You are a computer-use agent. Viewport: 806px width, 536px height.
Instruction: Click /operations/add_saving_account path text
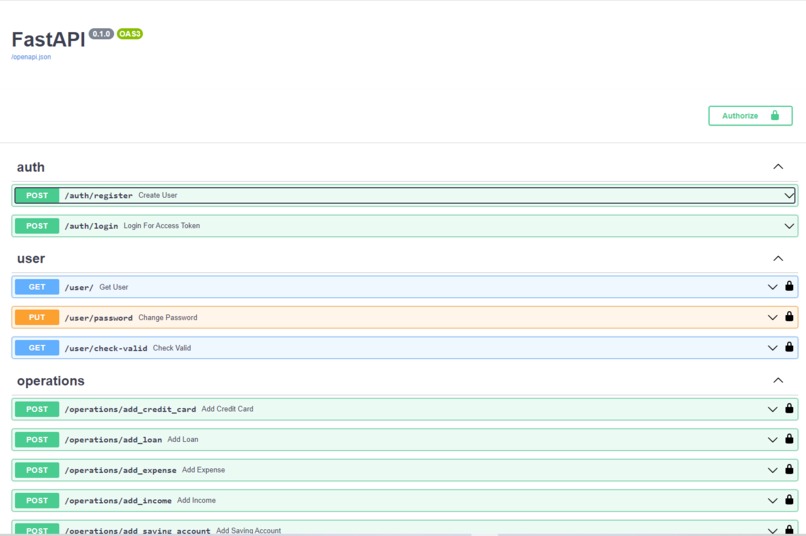(138, 531)
